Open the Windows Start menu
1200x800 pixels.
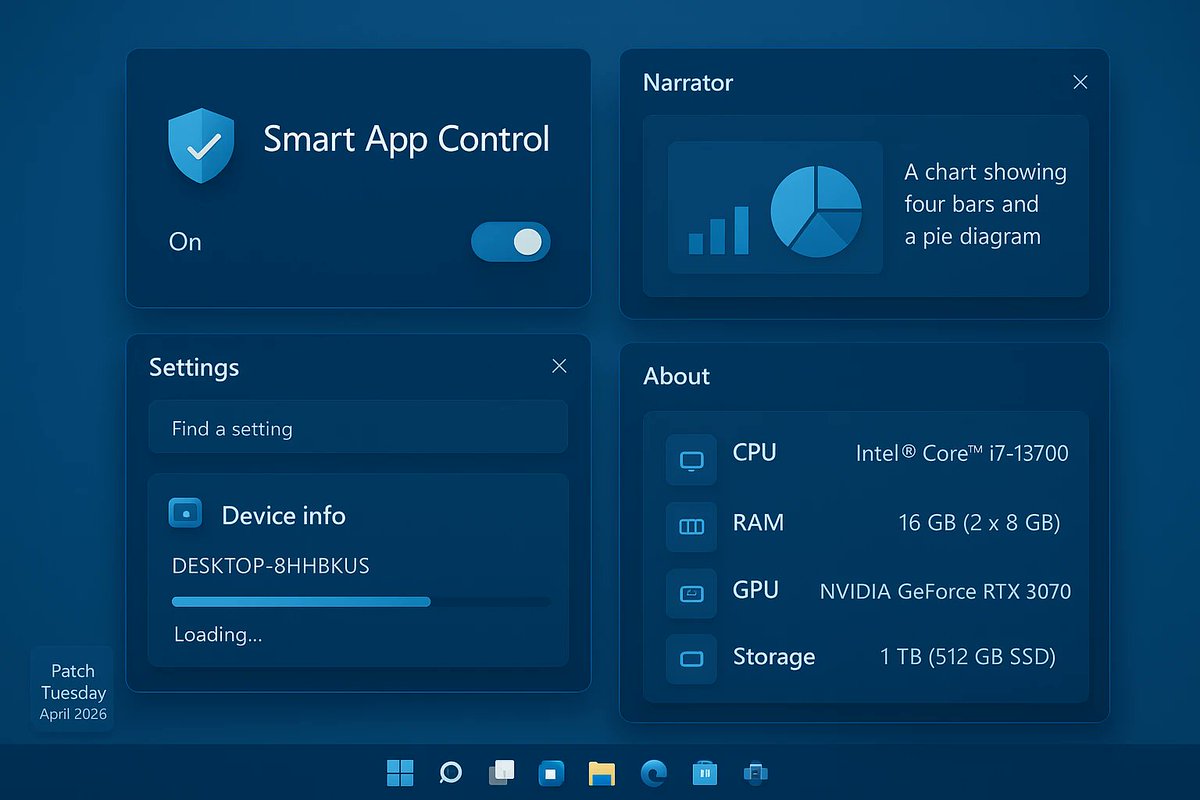pyautogui.click(x=400, y=772)
